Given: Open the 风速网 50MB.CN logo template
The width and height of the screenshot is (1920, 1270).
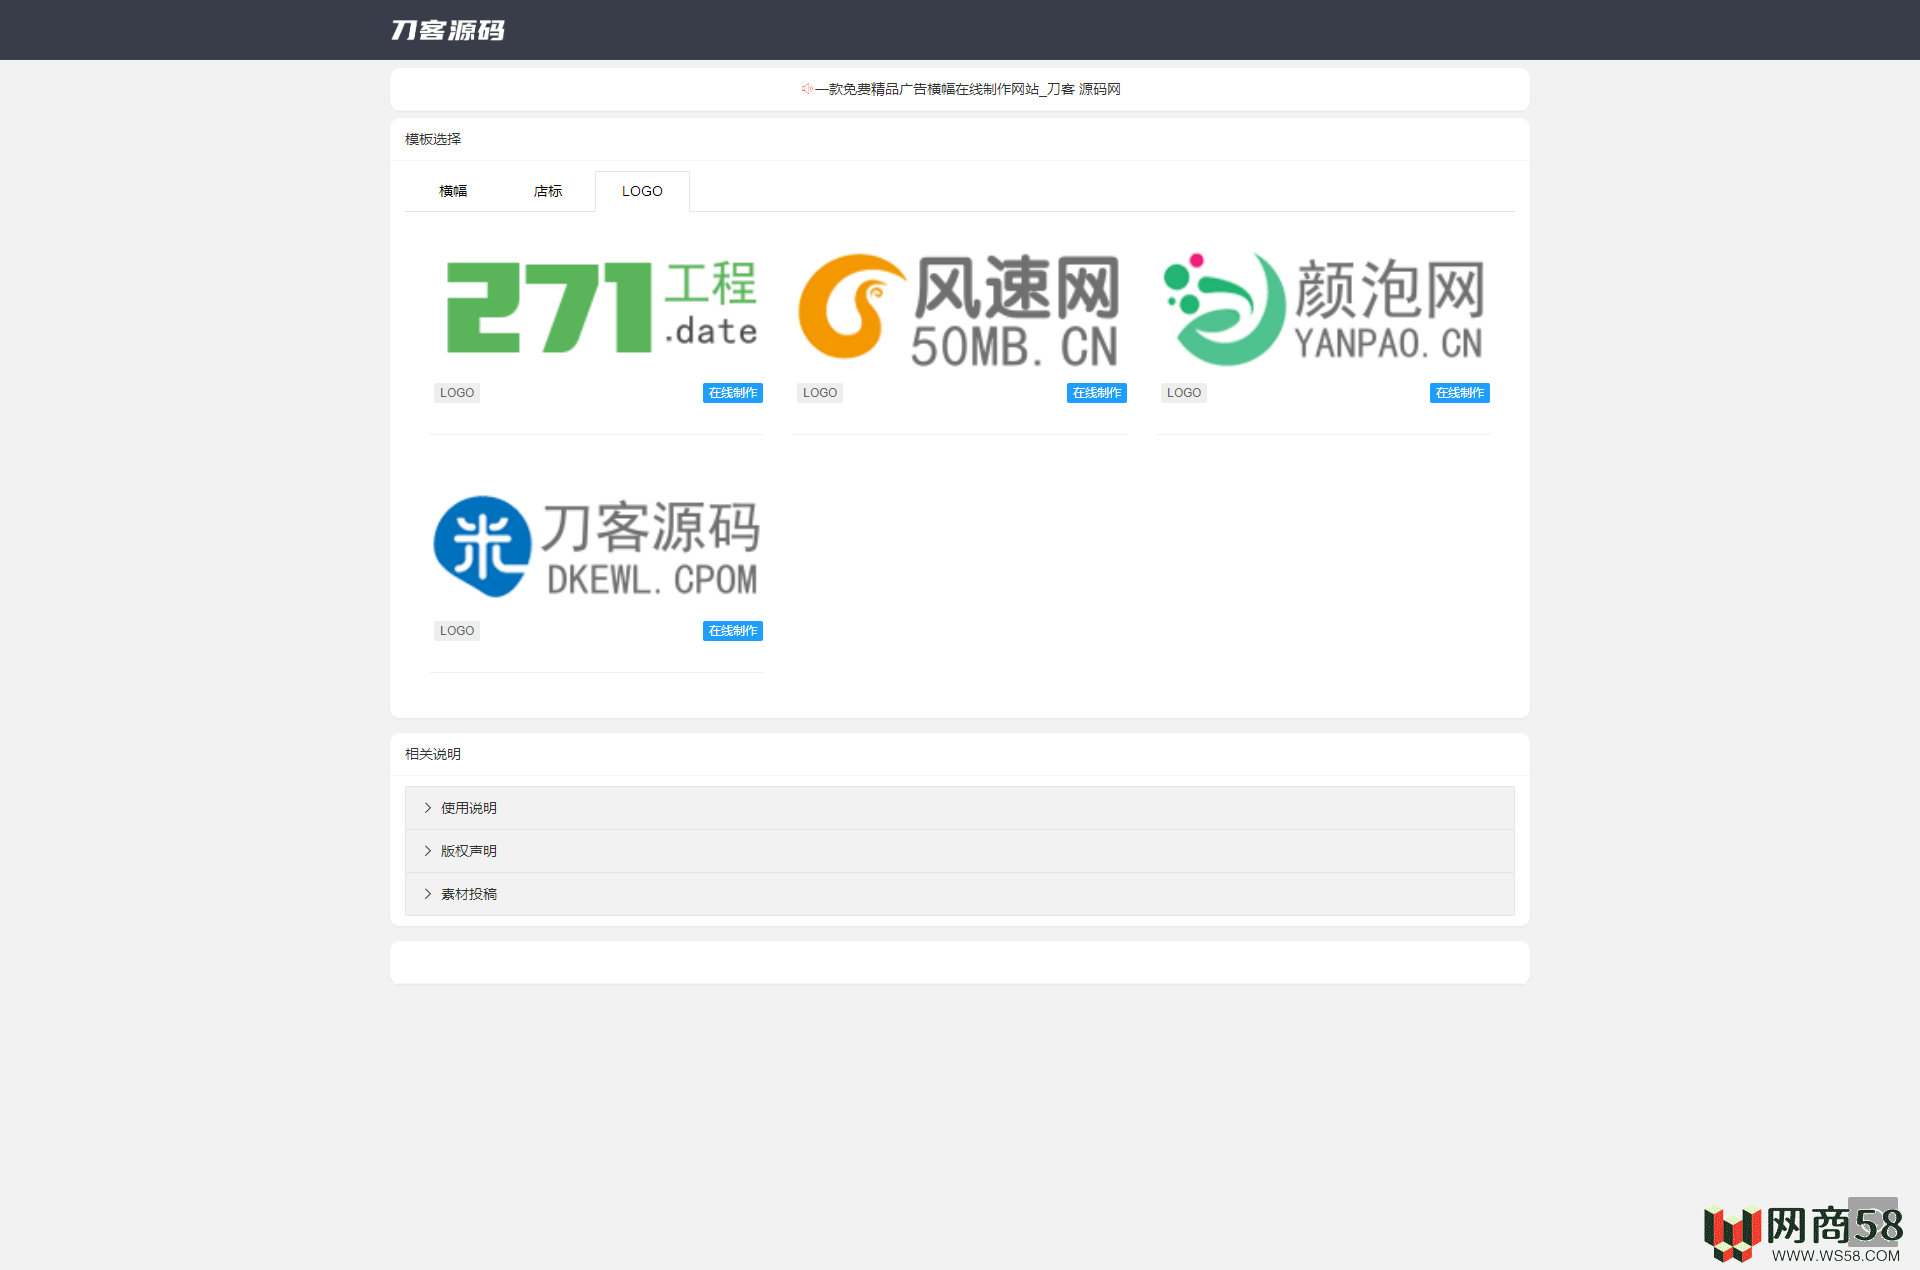Looking at the screenshot, I should pyautogui.click(x=960, y=307).
